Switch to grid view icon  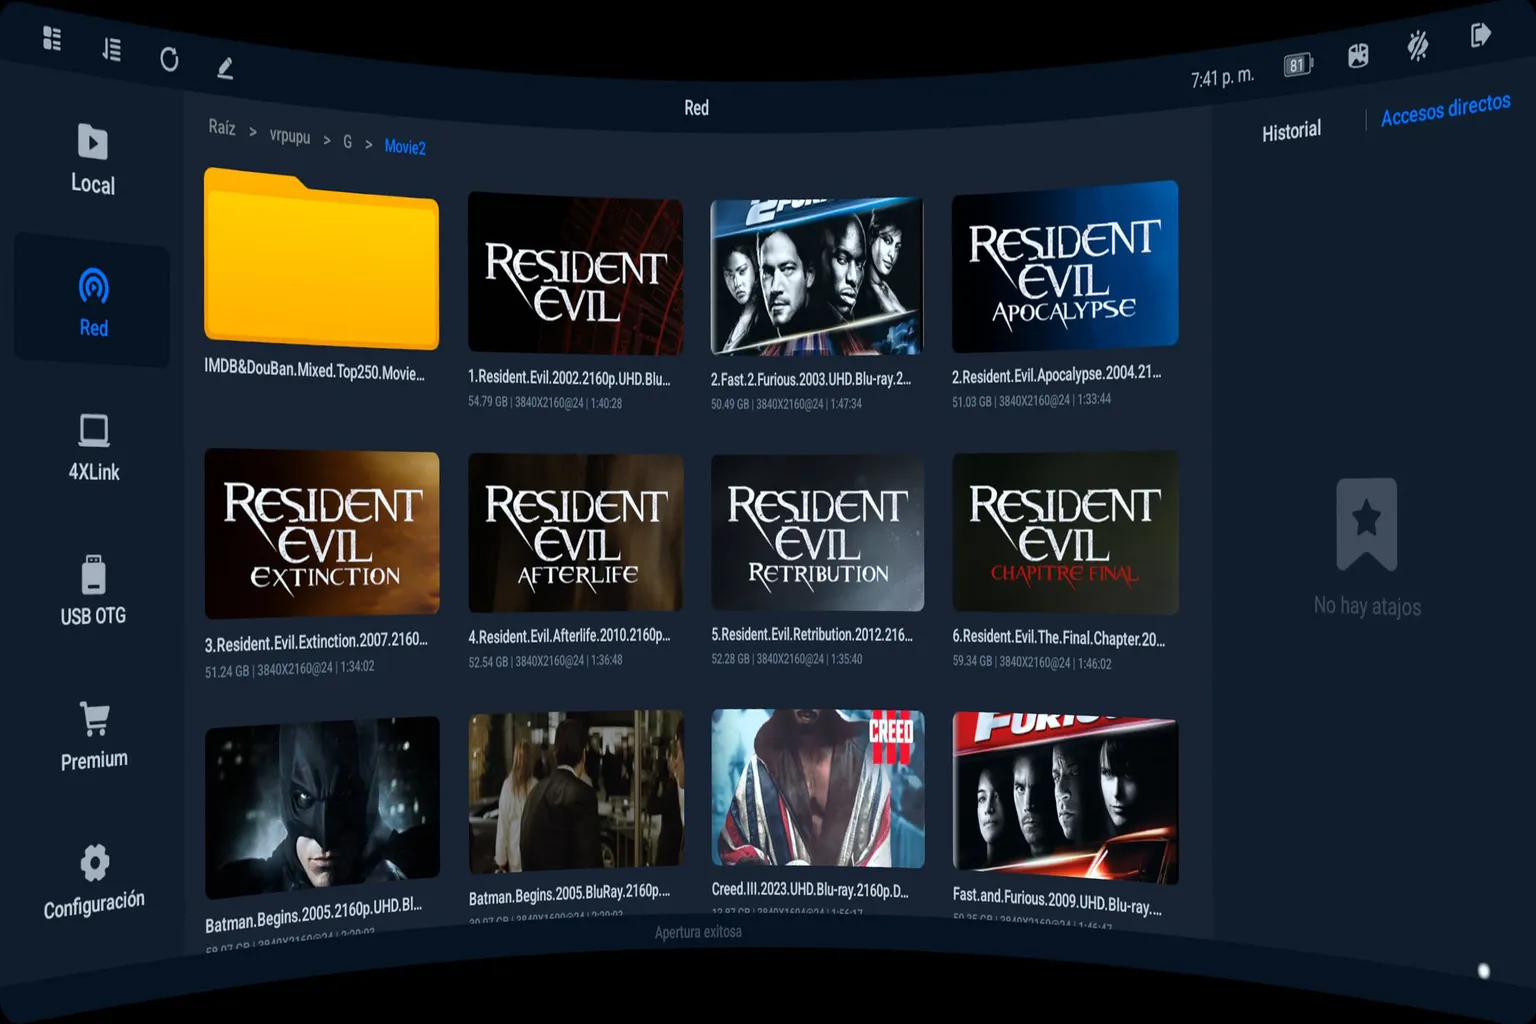52,39
